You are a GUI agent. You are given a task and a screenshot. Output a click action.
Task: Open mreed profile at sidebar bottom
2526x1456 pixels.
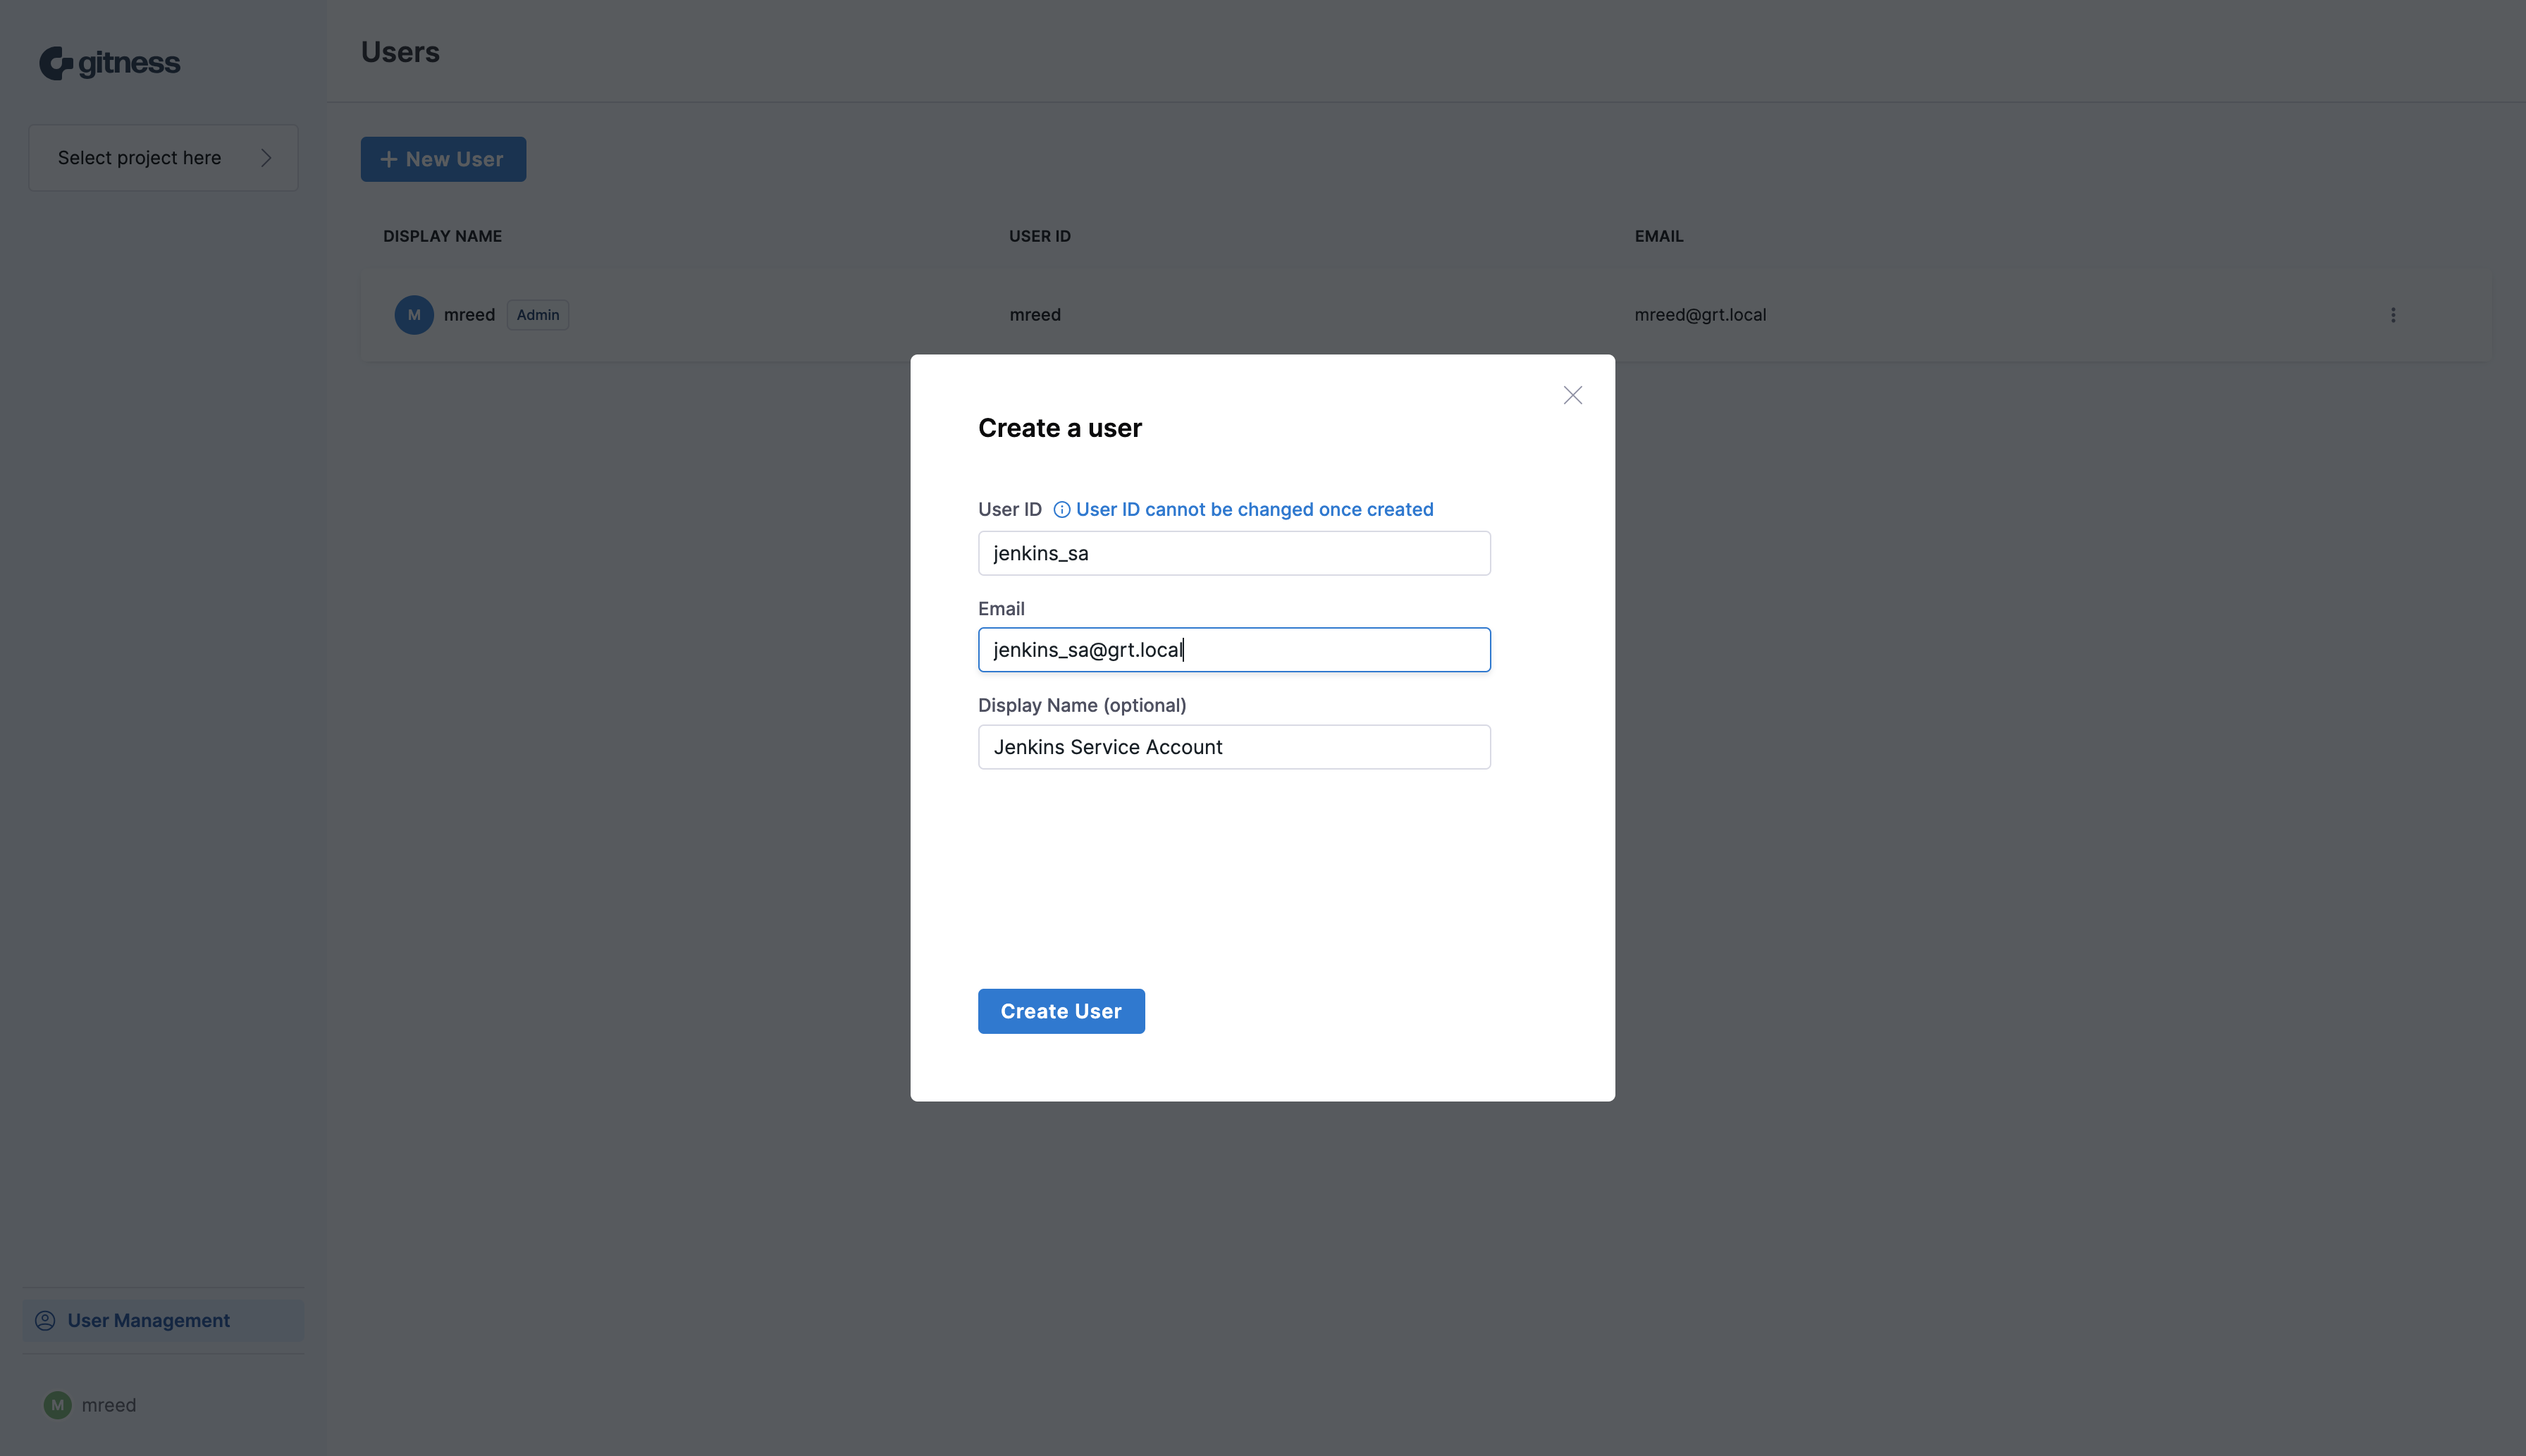(90, 1405)
